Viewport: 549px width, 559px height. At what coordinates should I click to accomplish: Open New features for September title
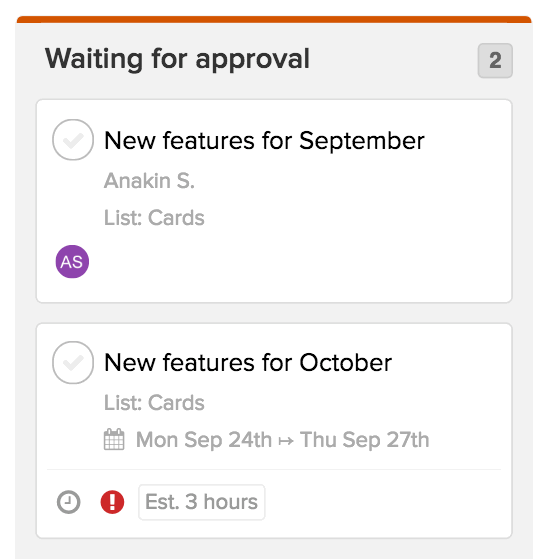click(264, 140)
